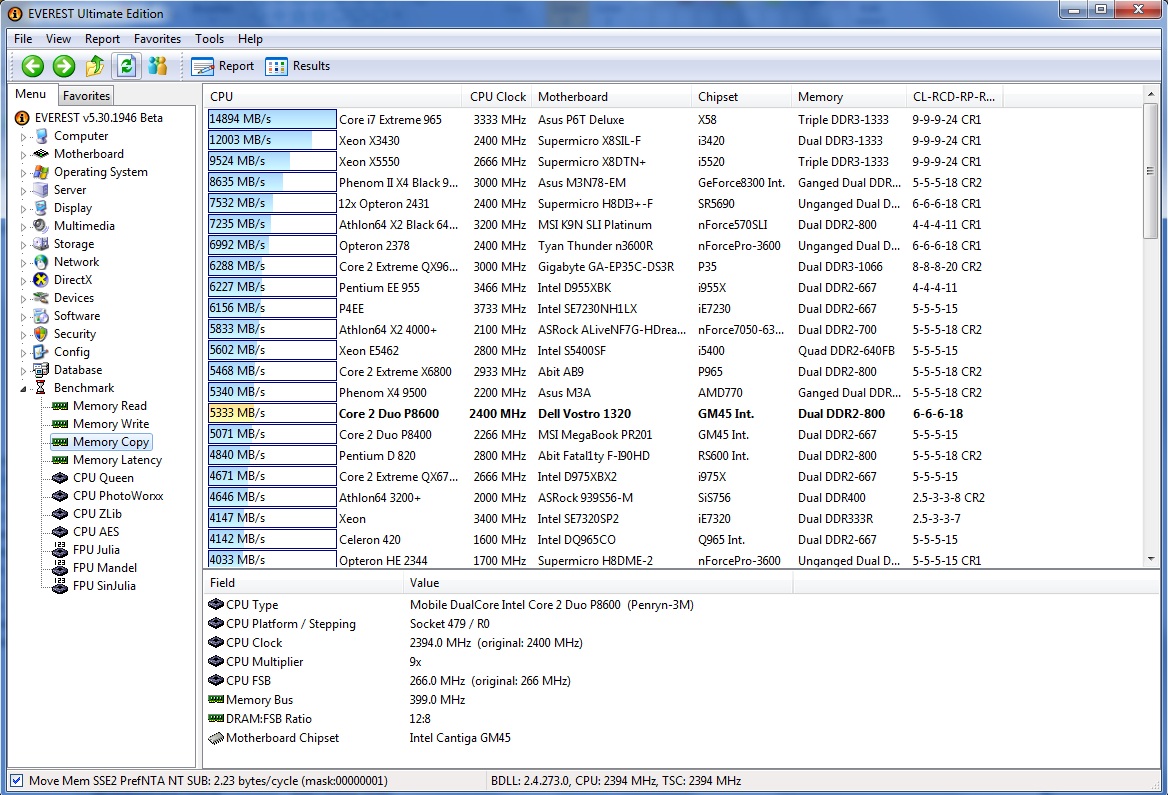Select the Memory Latency benchmark icon
1168x795 pixels.
pos(60,460)
